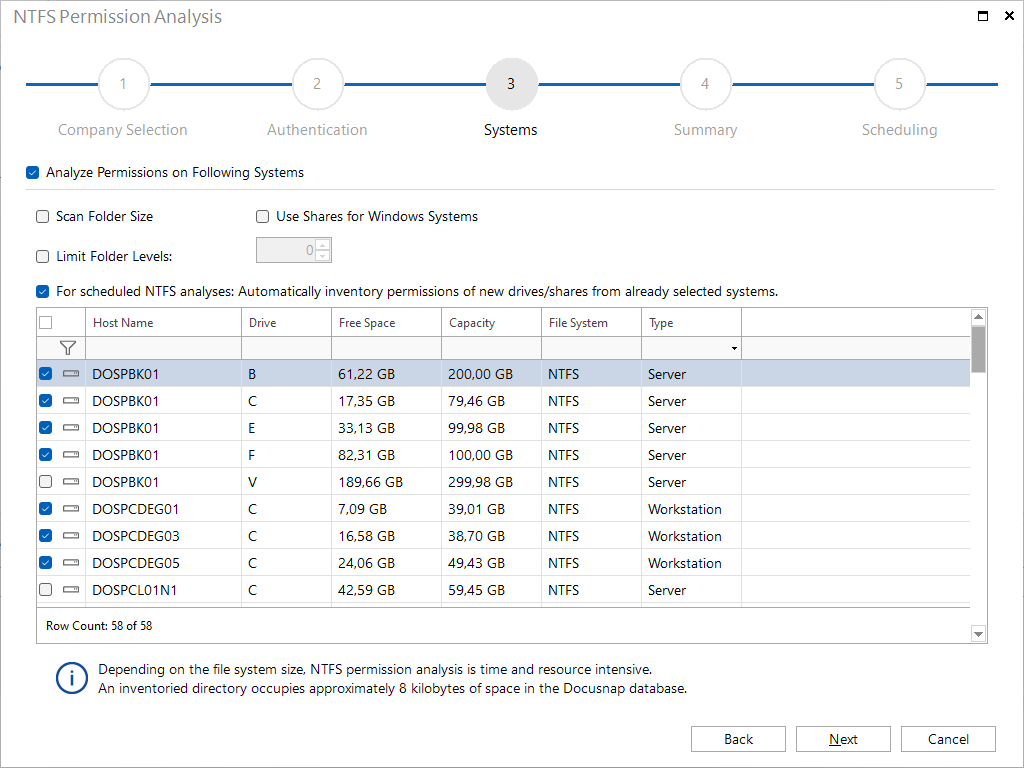Click the Limit Folder Levels number field
Screen dimensions: 1024x768
286,250
